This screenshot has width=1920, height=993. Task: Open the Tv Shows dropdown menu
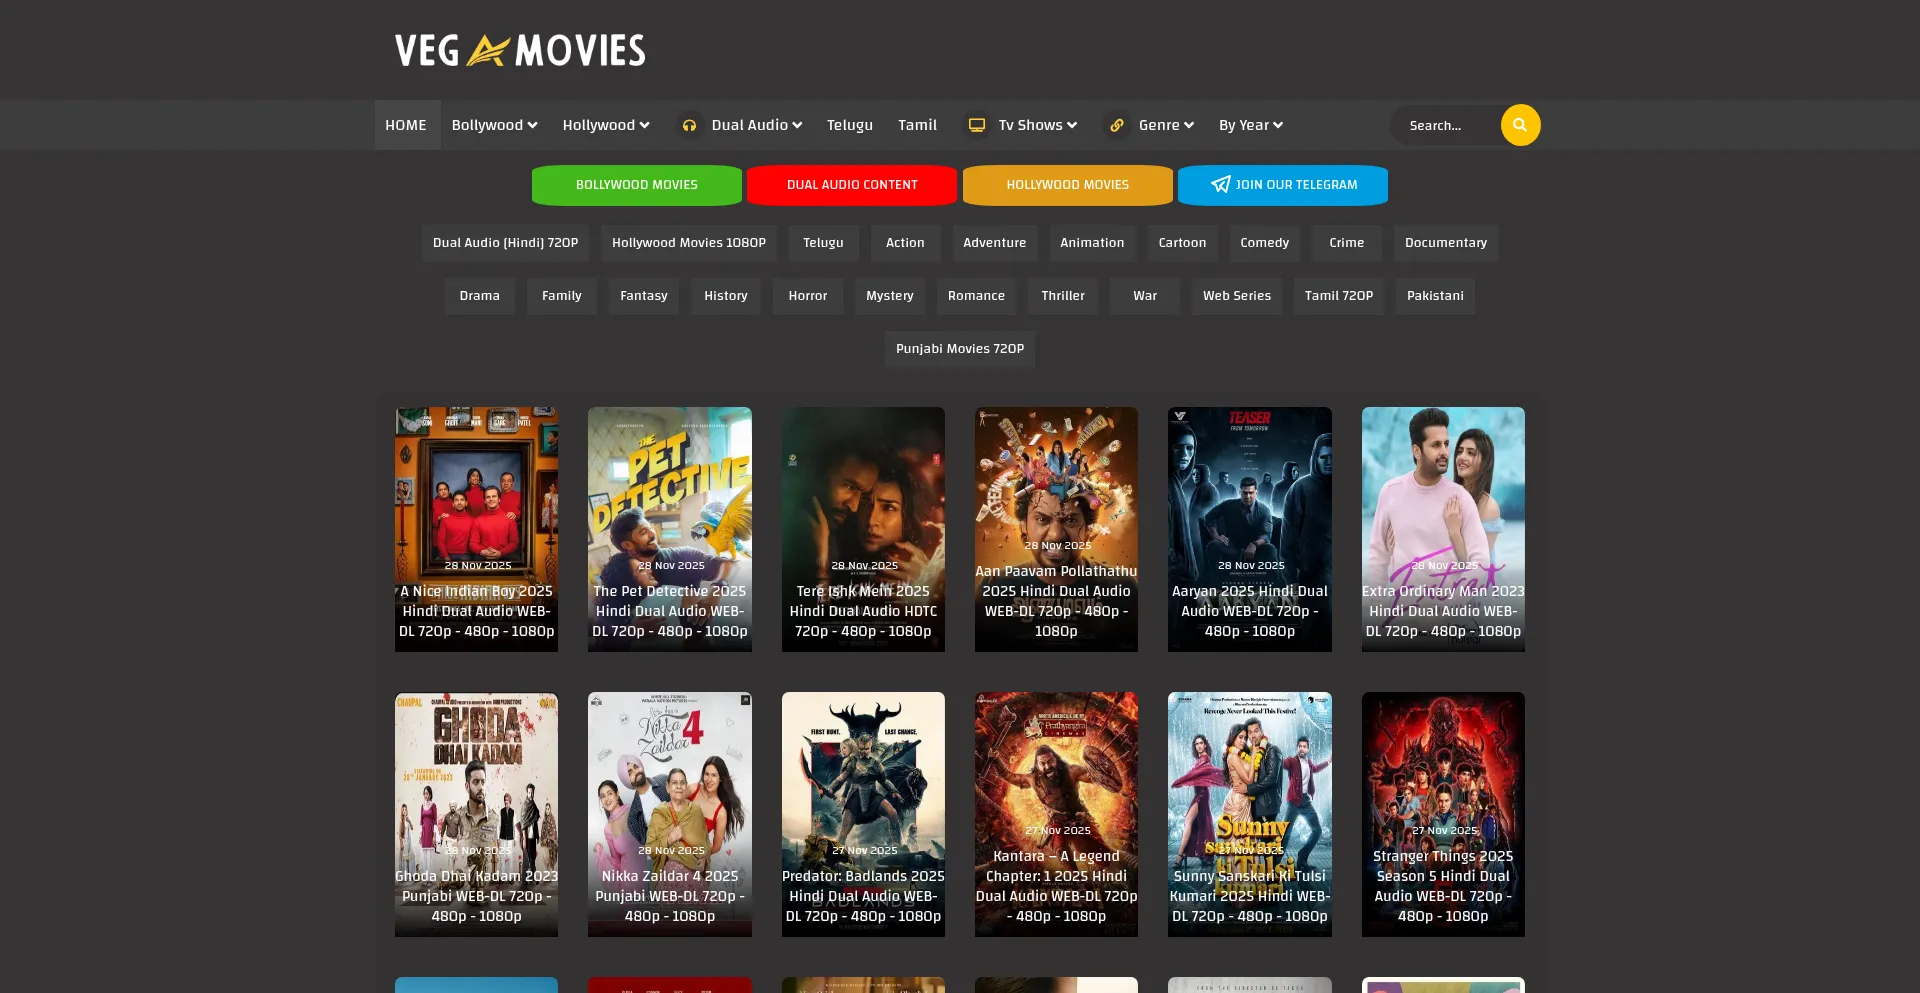(1037, 125)
